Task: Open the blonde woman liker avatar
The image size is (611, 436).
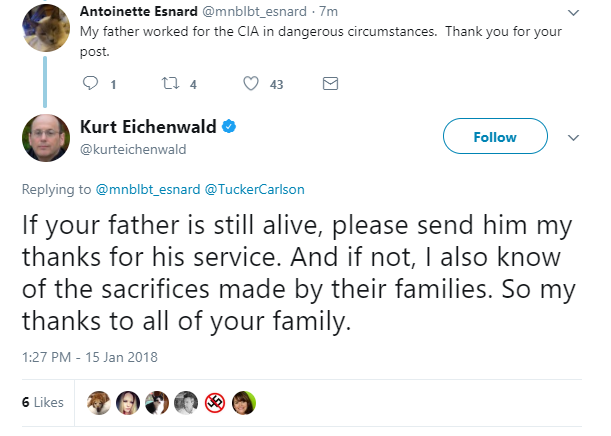Action: coord(128,402)
